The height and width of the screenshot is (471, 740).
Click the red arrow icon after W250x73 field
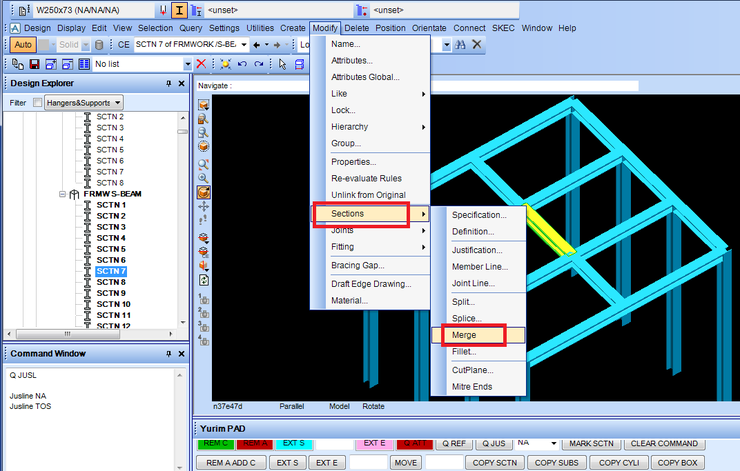point(163,10)
